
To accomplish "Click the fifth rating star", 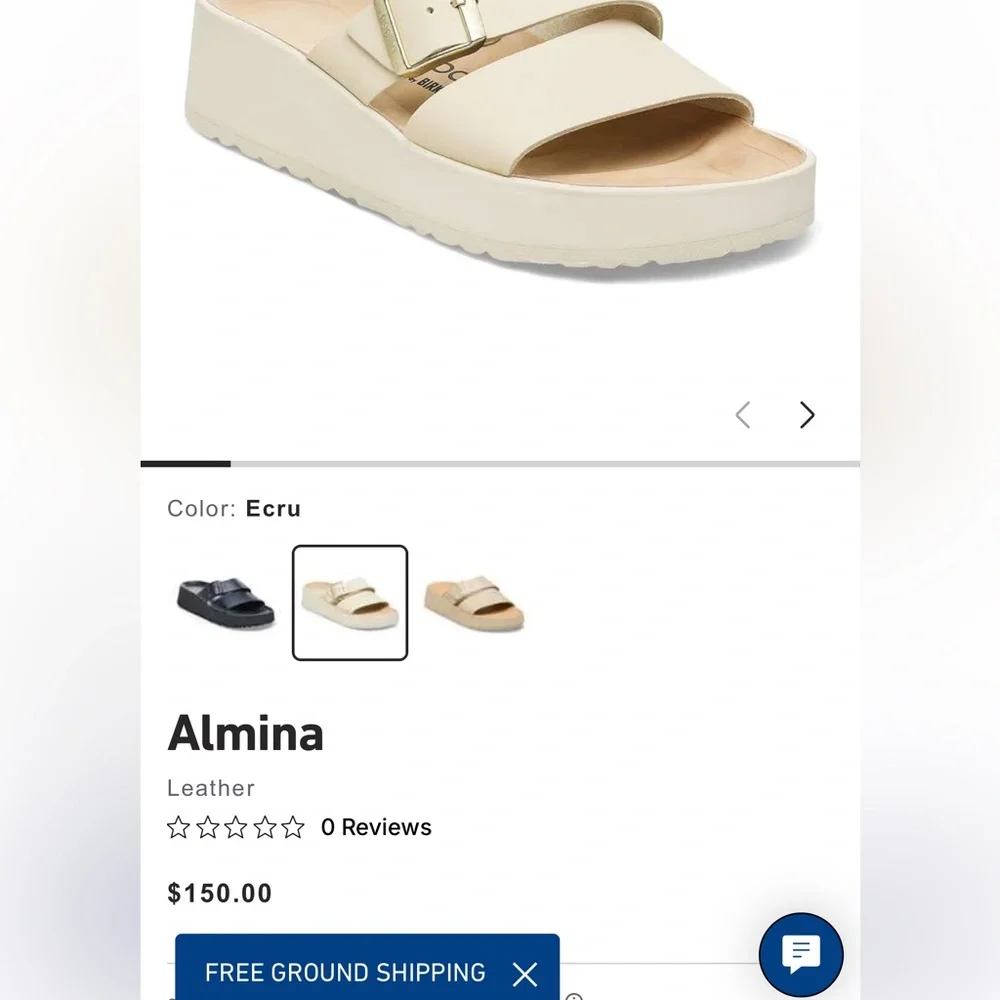I will 294,827.
